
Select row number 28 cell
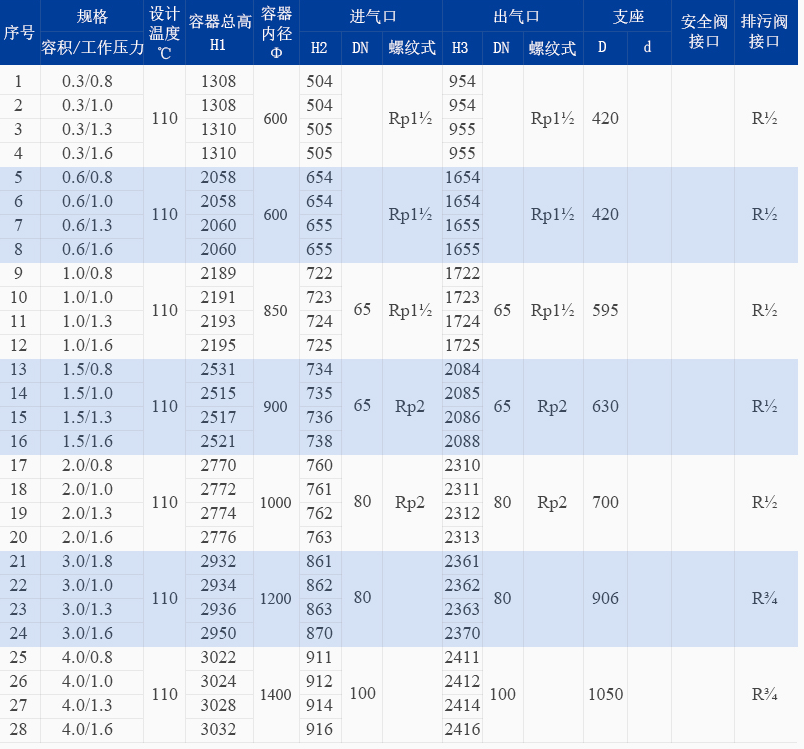click(19, 730)
